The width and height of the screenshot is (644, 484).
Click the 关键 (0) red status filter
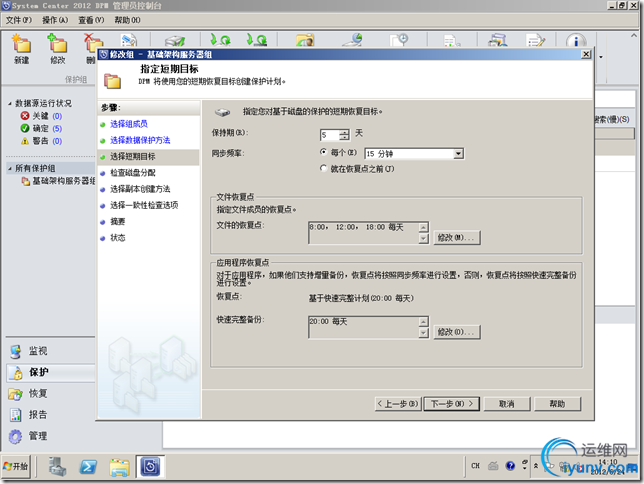click(x=41, y=116)
